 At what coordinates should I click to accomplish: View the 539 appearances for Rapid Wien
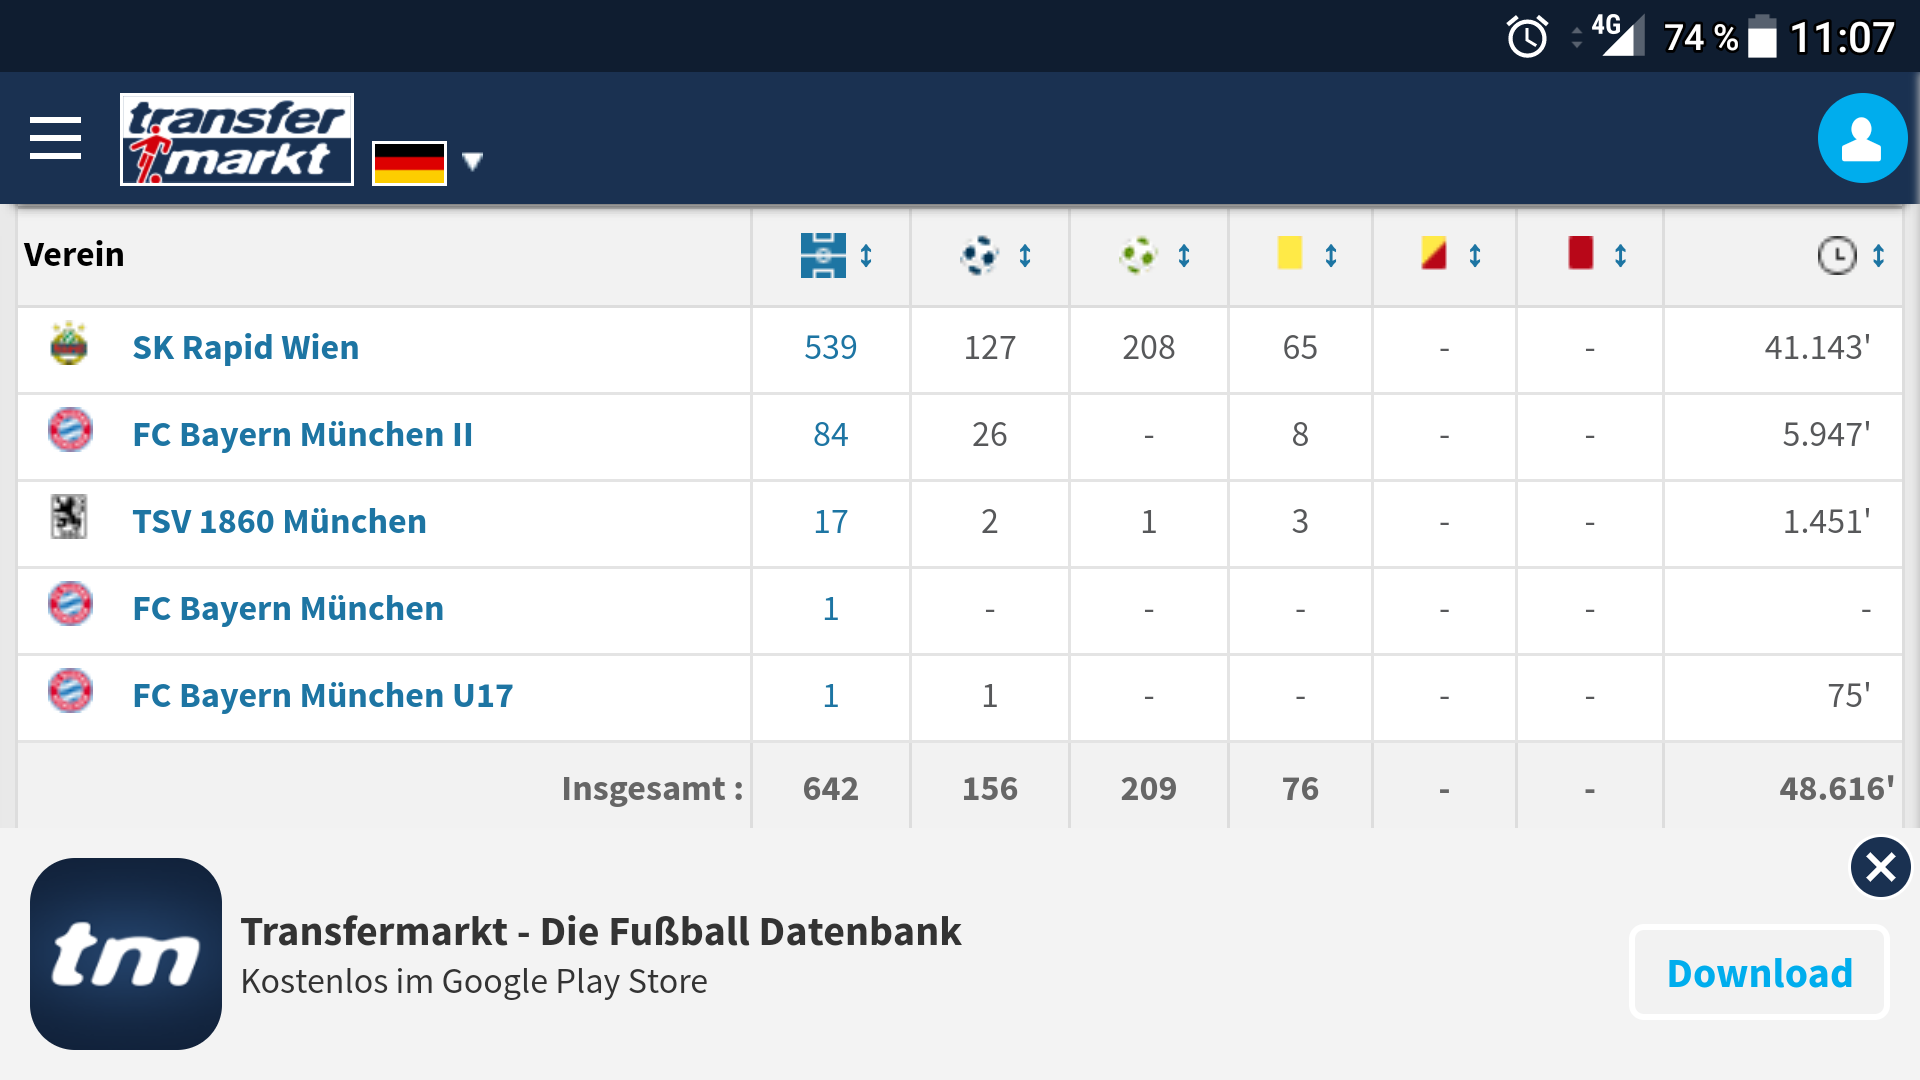click(x=830, y=348)
